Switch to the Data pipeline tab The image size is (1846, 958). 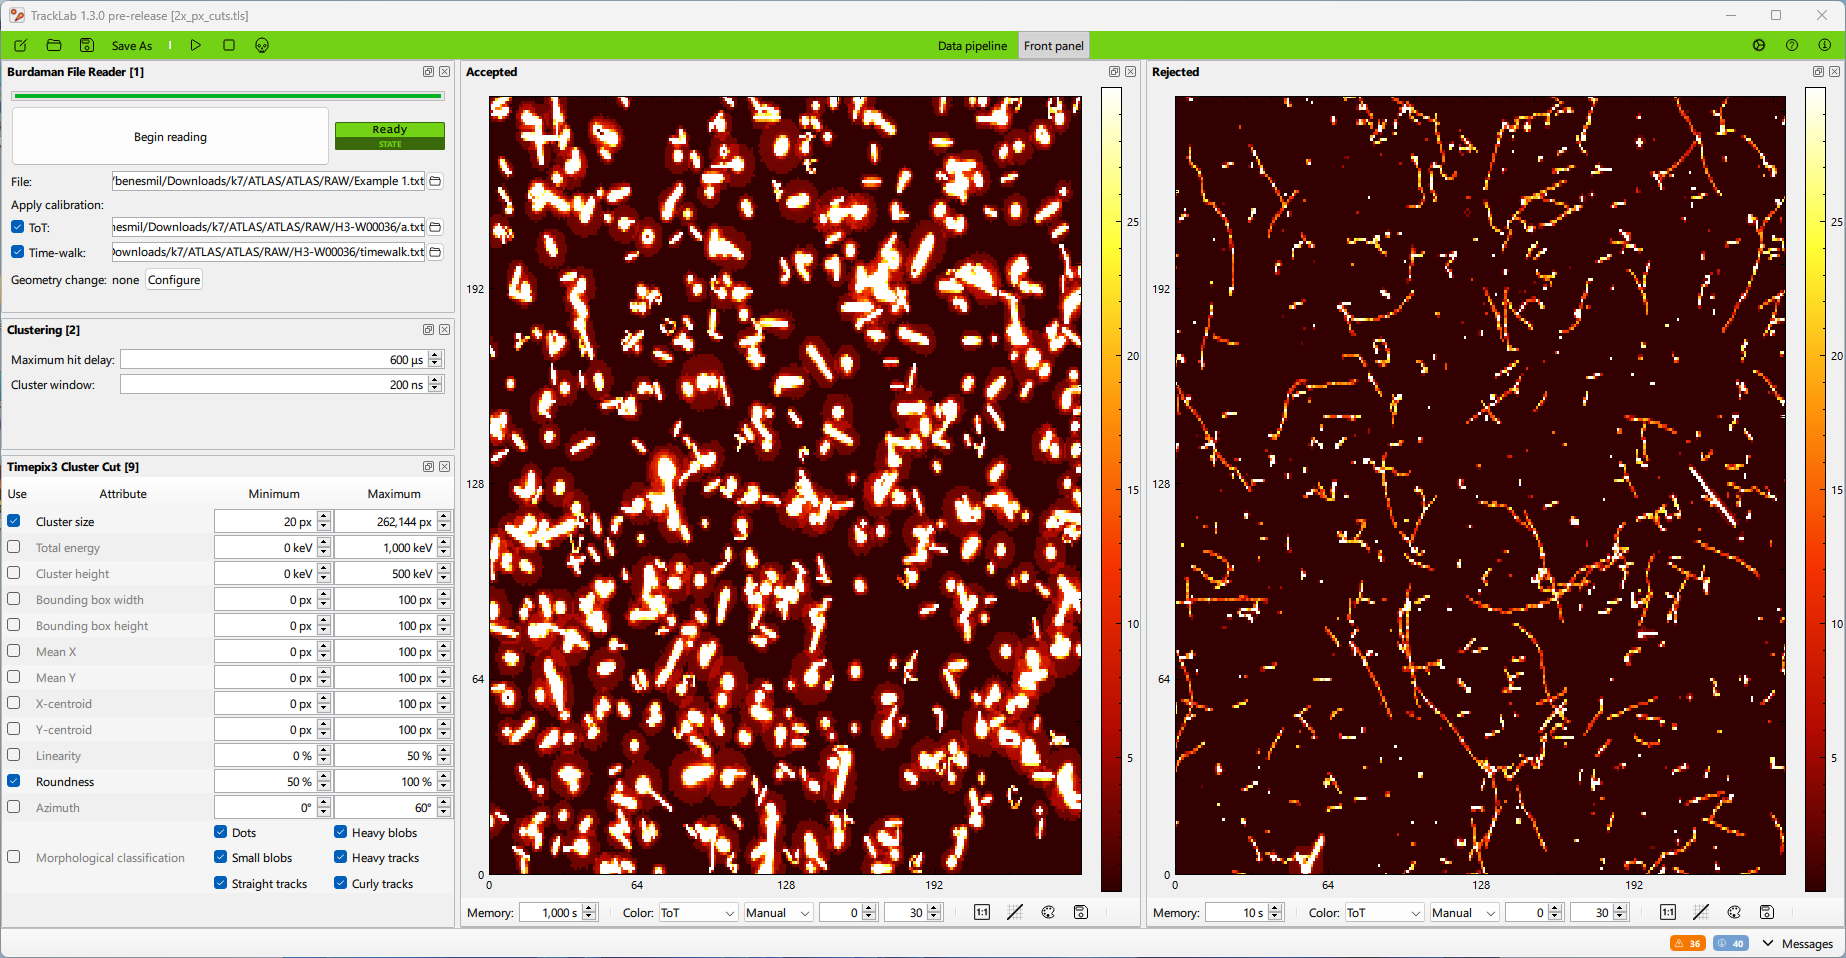click(972, 46)
